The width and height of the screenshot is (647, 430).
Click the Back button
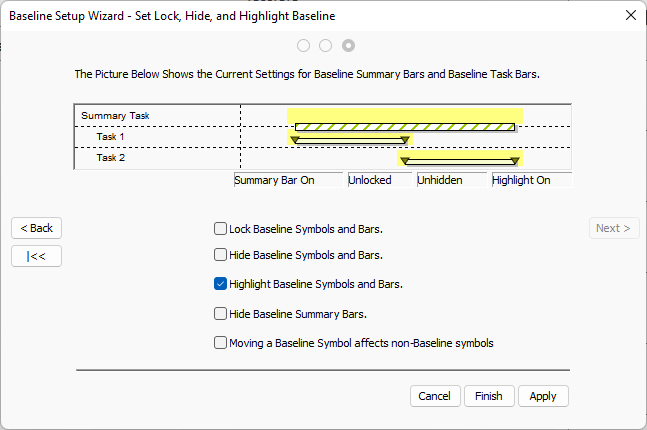(37, 228)
